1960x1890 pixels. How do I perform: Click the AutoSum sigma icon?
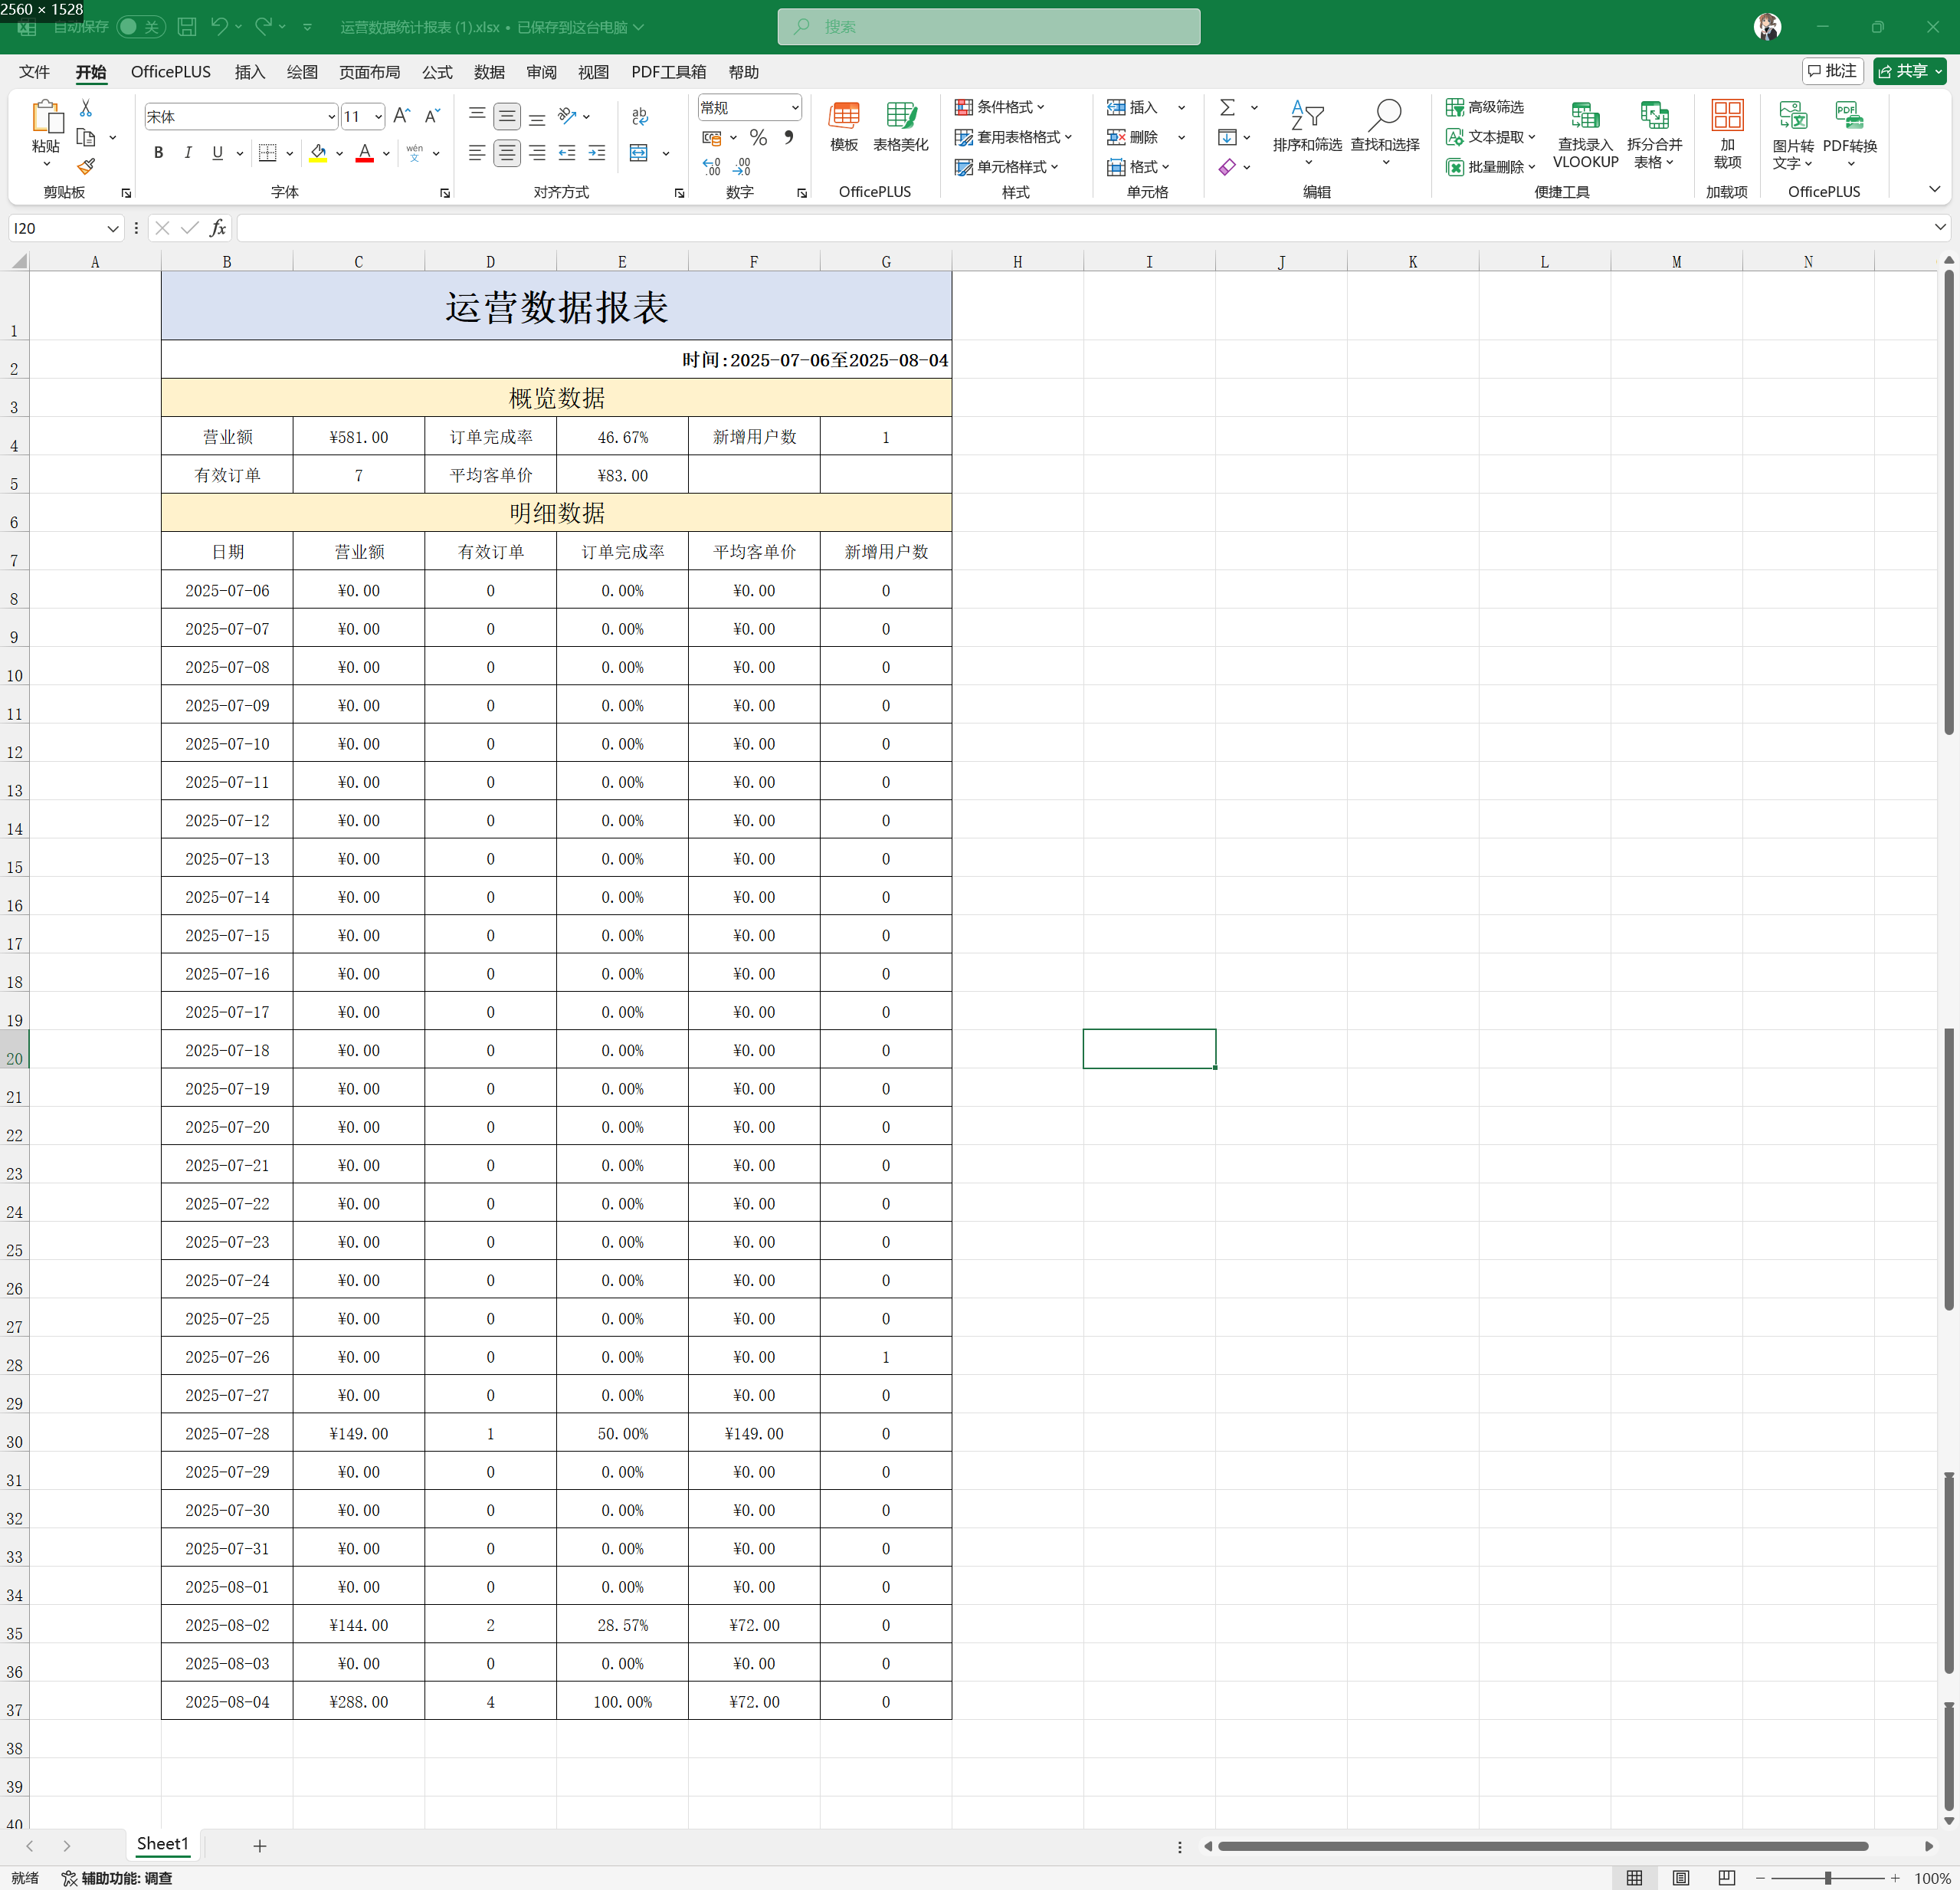(x=1227, y=107)
